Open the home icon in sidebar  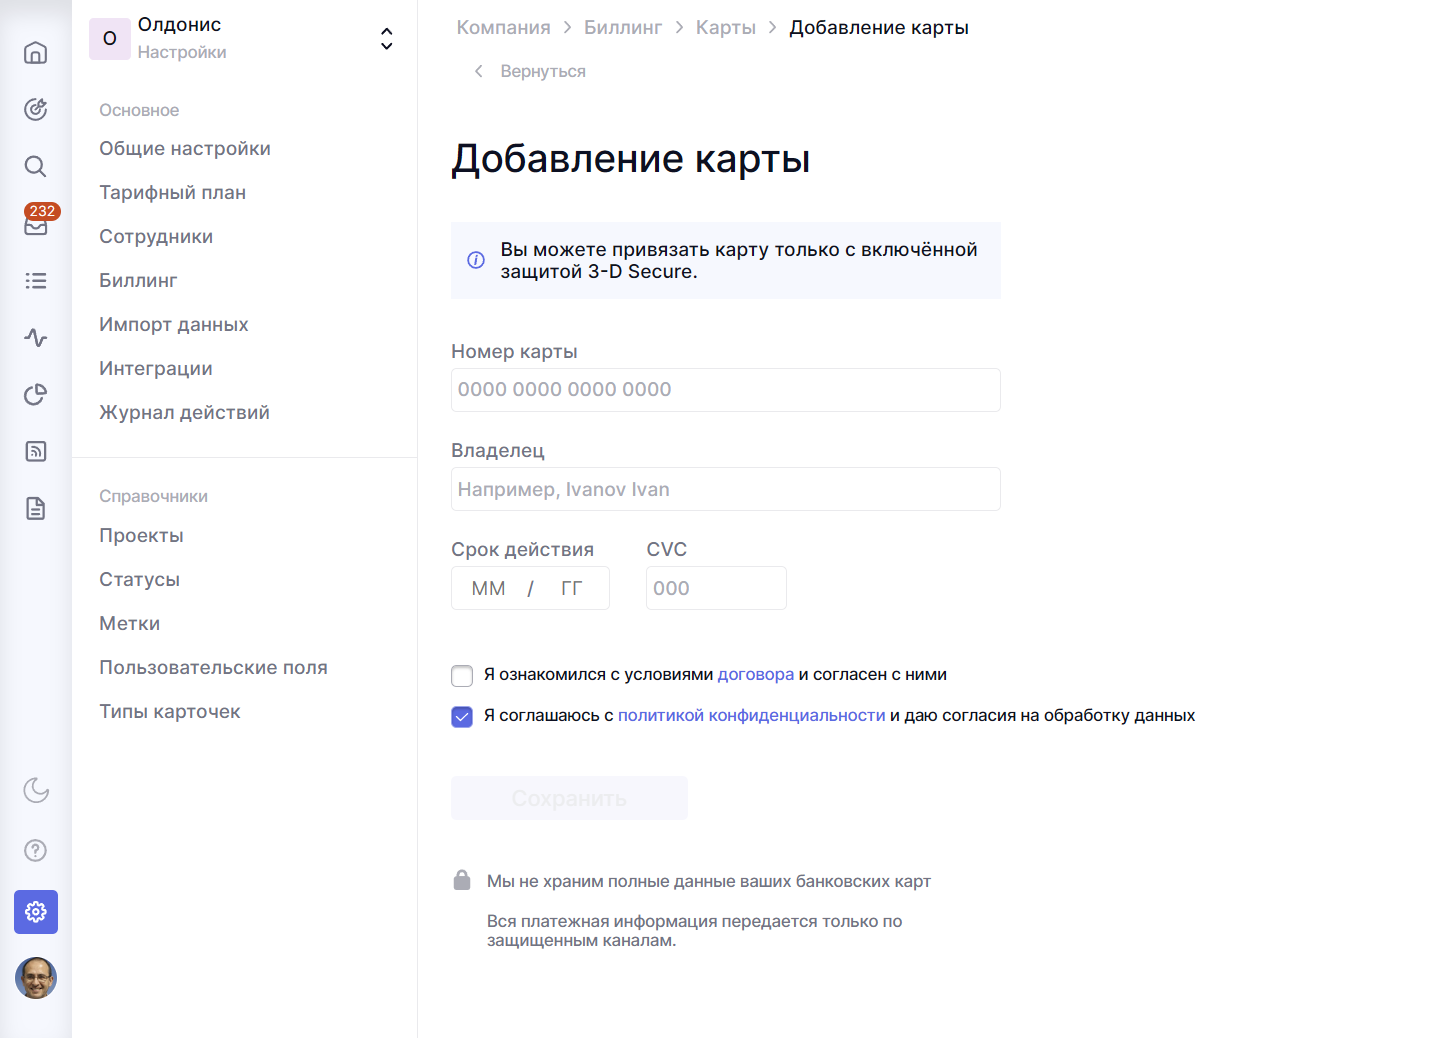coord(36,53)
